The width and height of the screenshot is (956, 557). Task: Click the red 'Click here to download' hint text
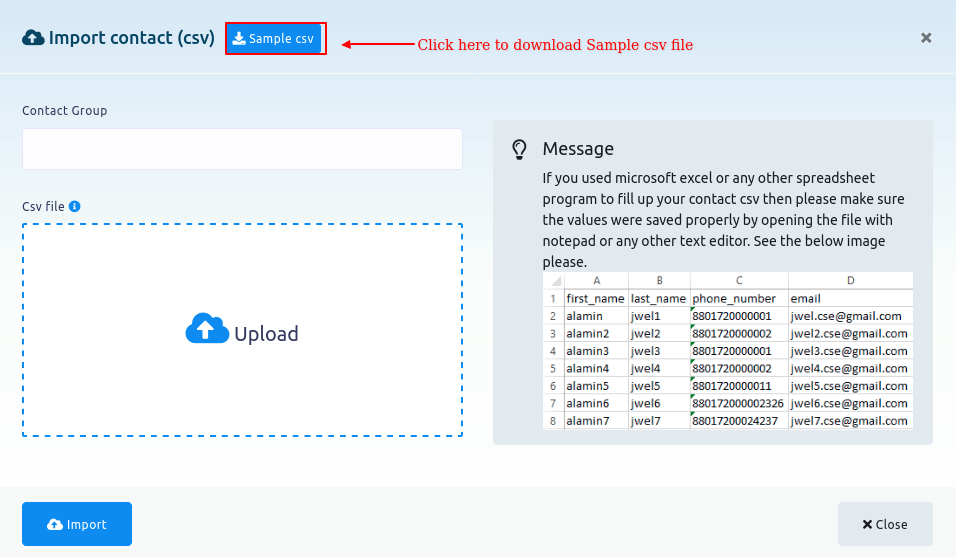click(555, 45)
